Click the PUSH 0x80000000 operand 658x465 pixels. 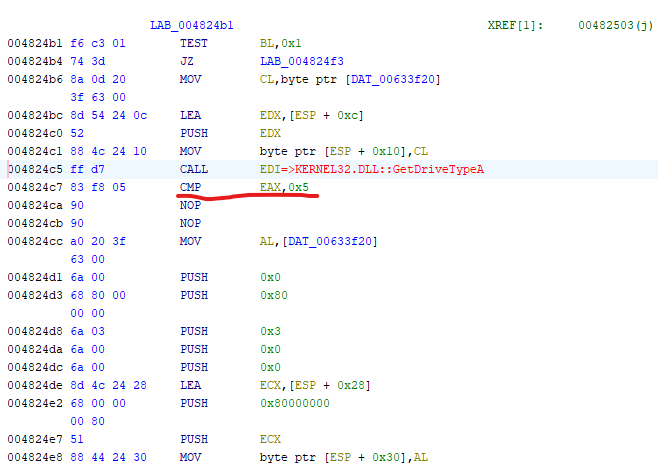(x=295, y=403)
